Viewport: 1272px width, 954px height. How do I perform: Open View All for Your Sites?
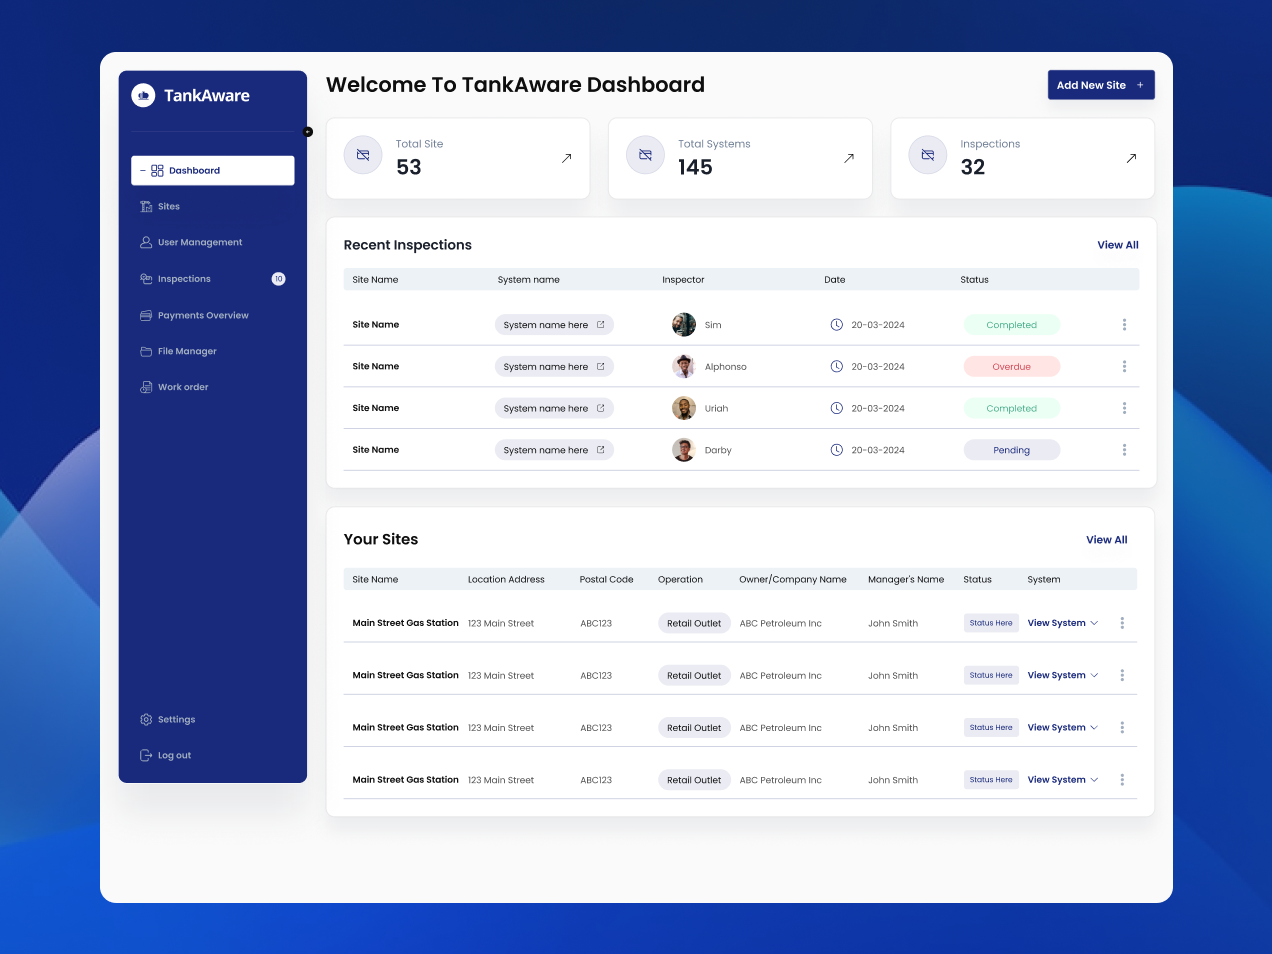pyautogui.click(x=1106, y=539)
